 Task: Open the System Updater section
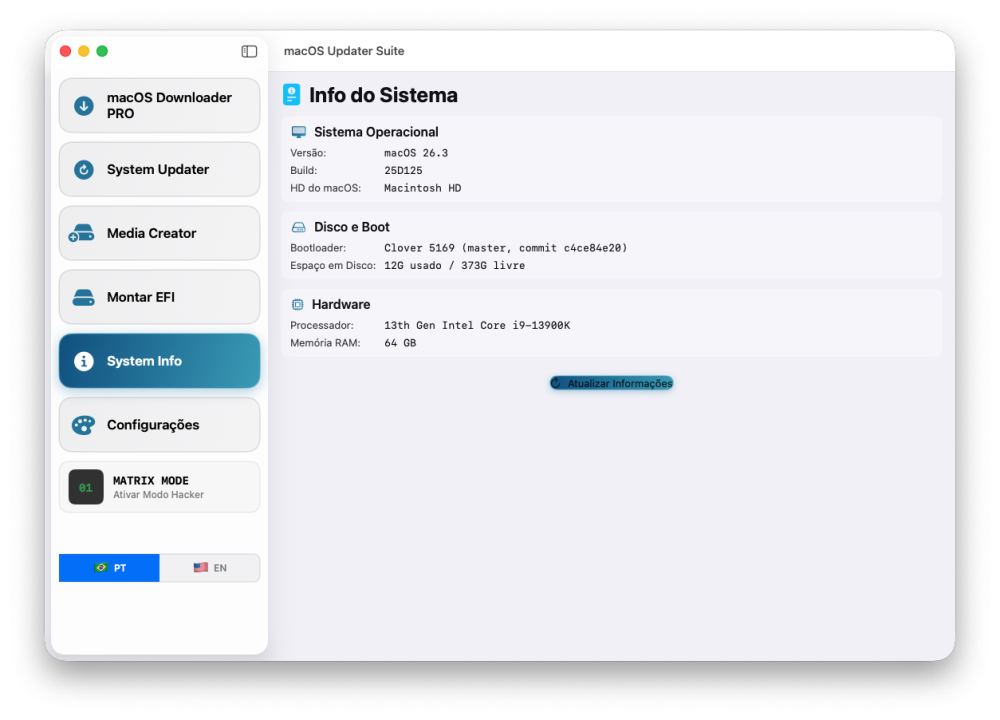(159, 170)
